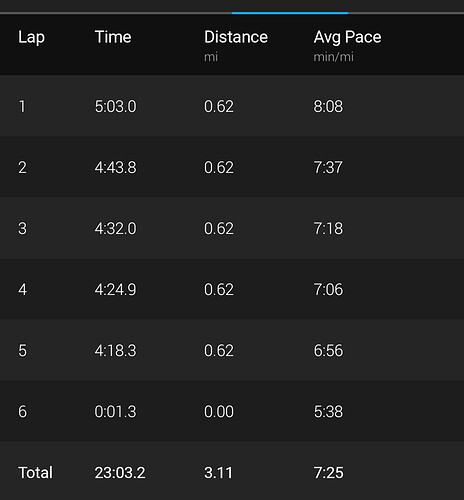Image resolution: width=464 pixels, height=500 pixels.
Task: Click lap 4 time 4:24.9
Action: (x=116, y=289)
